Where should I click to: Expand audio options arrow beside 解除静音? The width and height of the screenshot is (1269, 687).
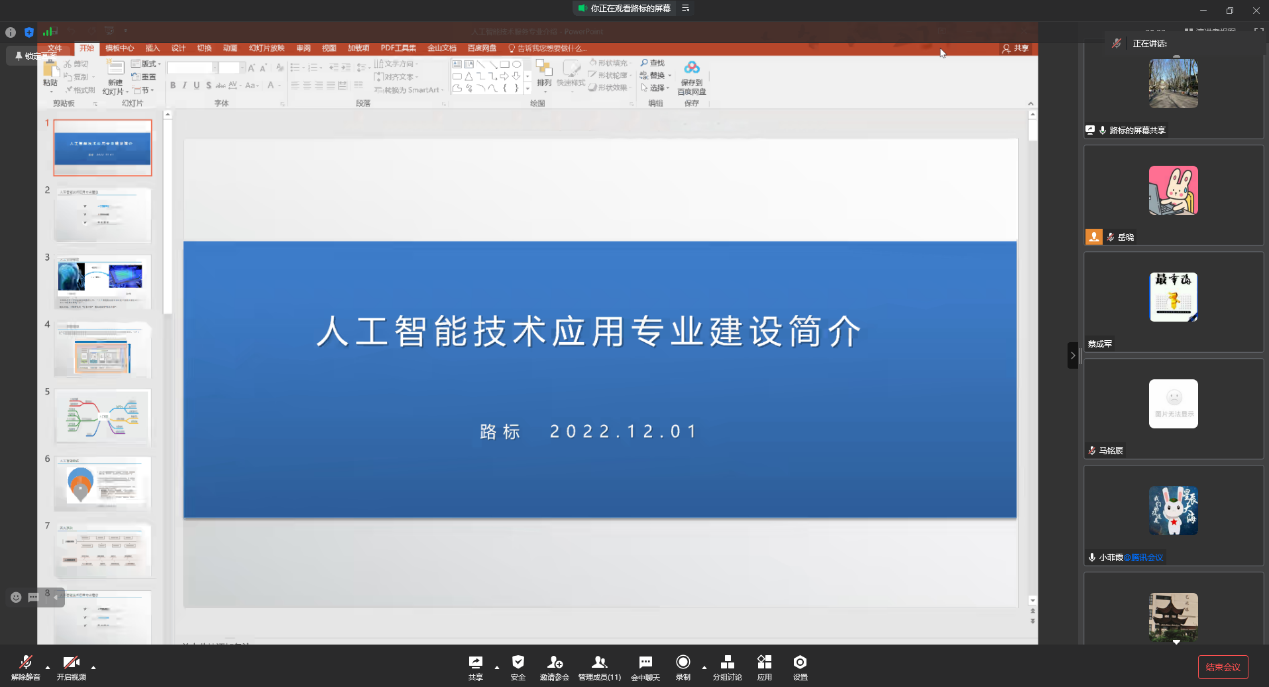47,667
